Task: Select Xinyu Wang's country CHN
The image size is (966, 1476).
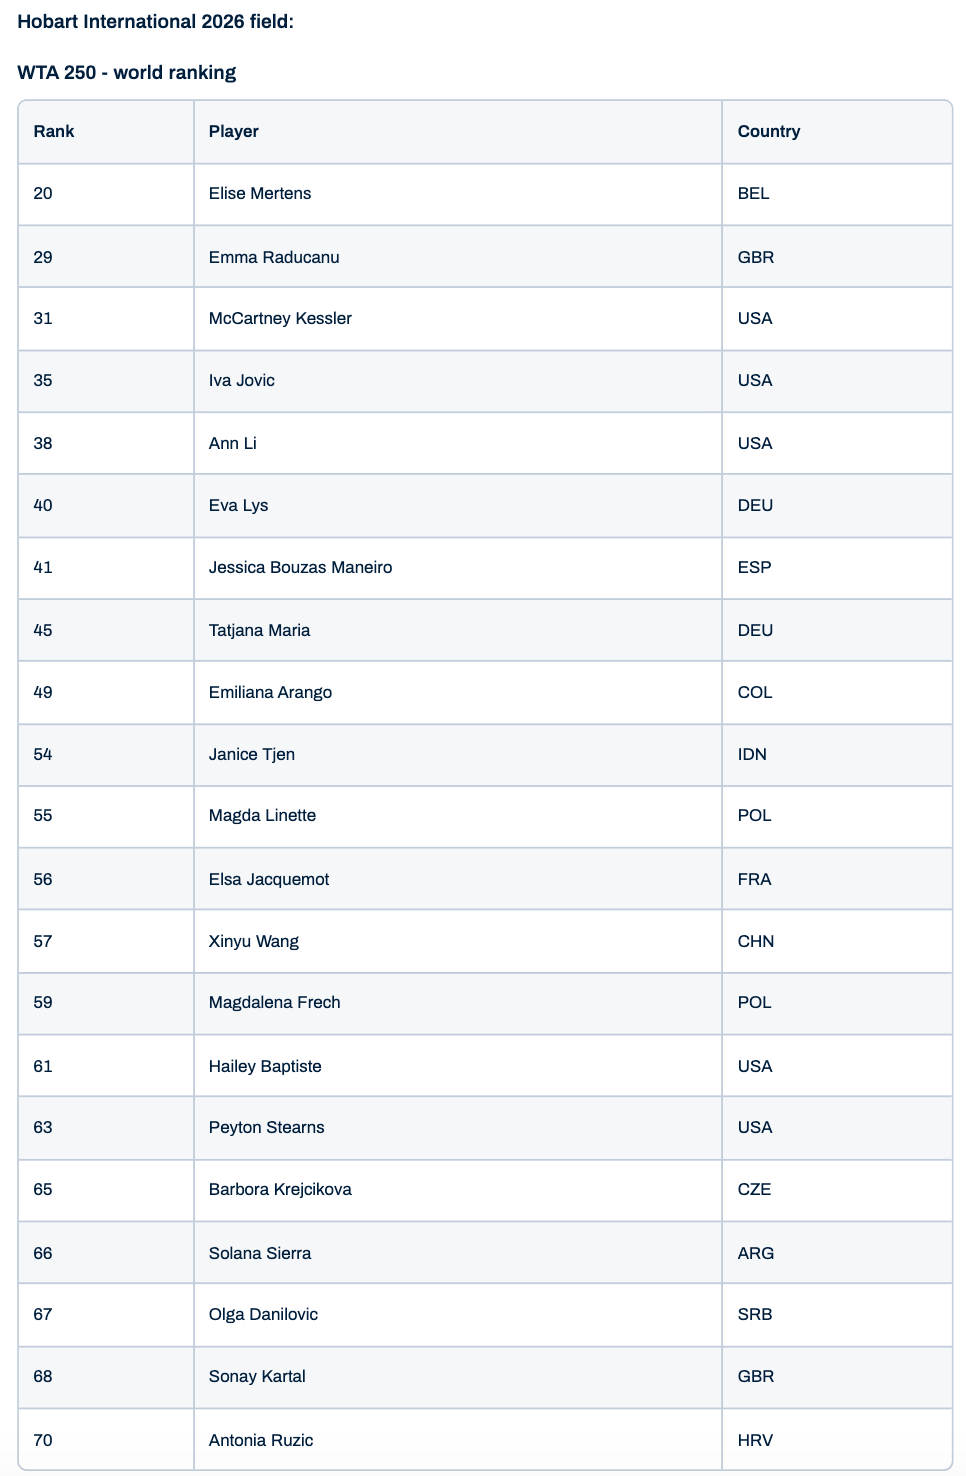Action: [755, 942]
